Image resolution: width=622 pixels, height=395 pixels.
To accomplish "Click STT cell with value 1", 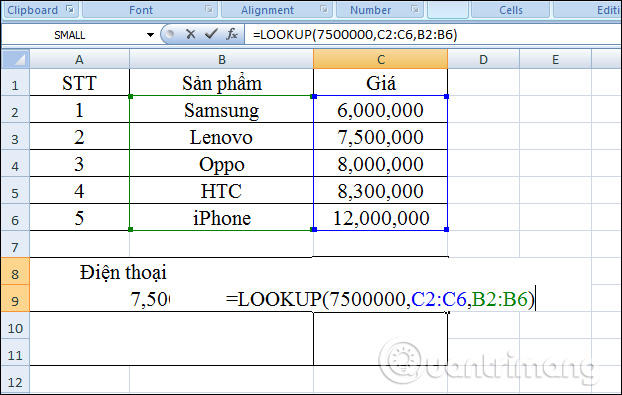I will 79,109.
